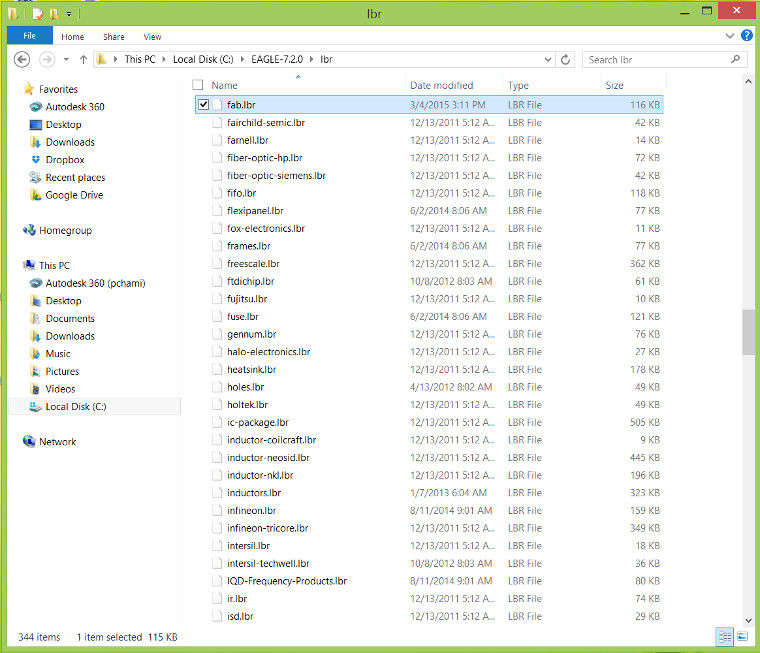Expand breadcrumb arrow after EAGLE-7.2.0

[311, 59]
